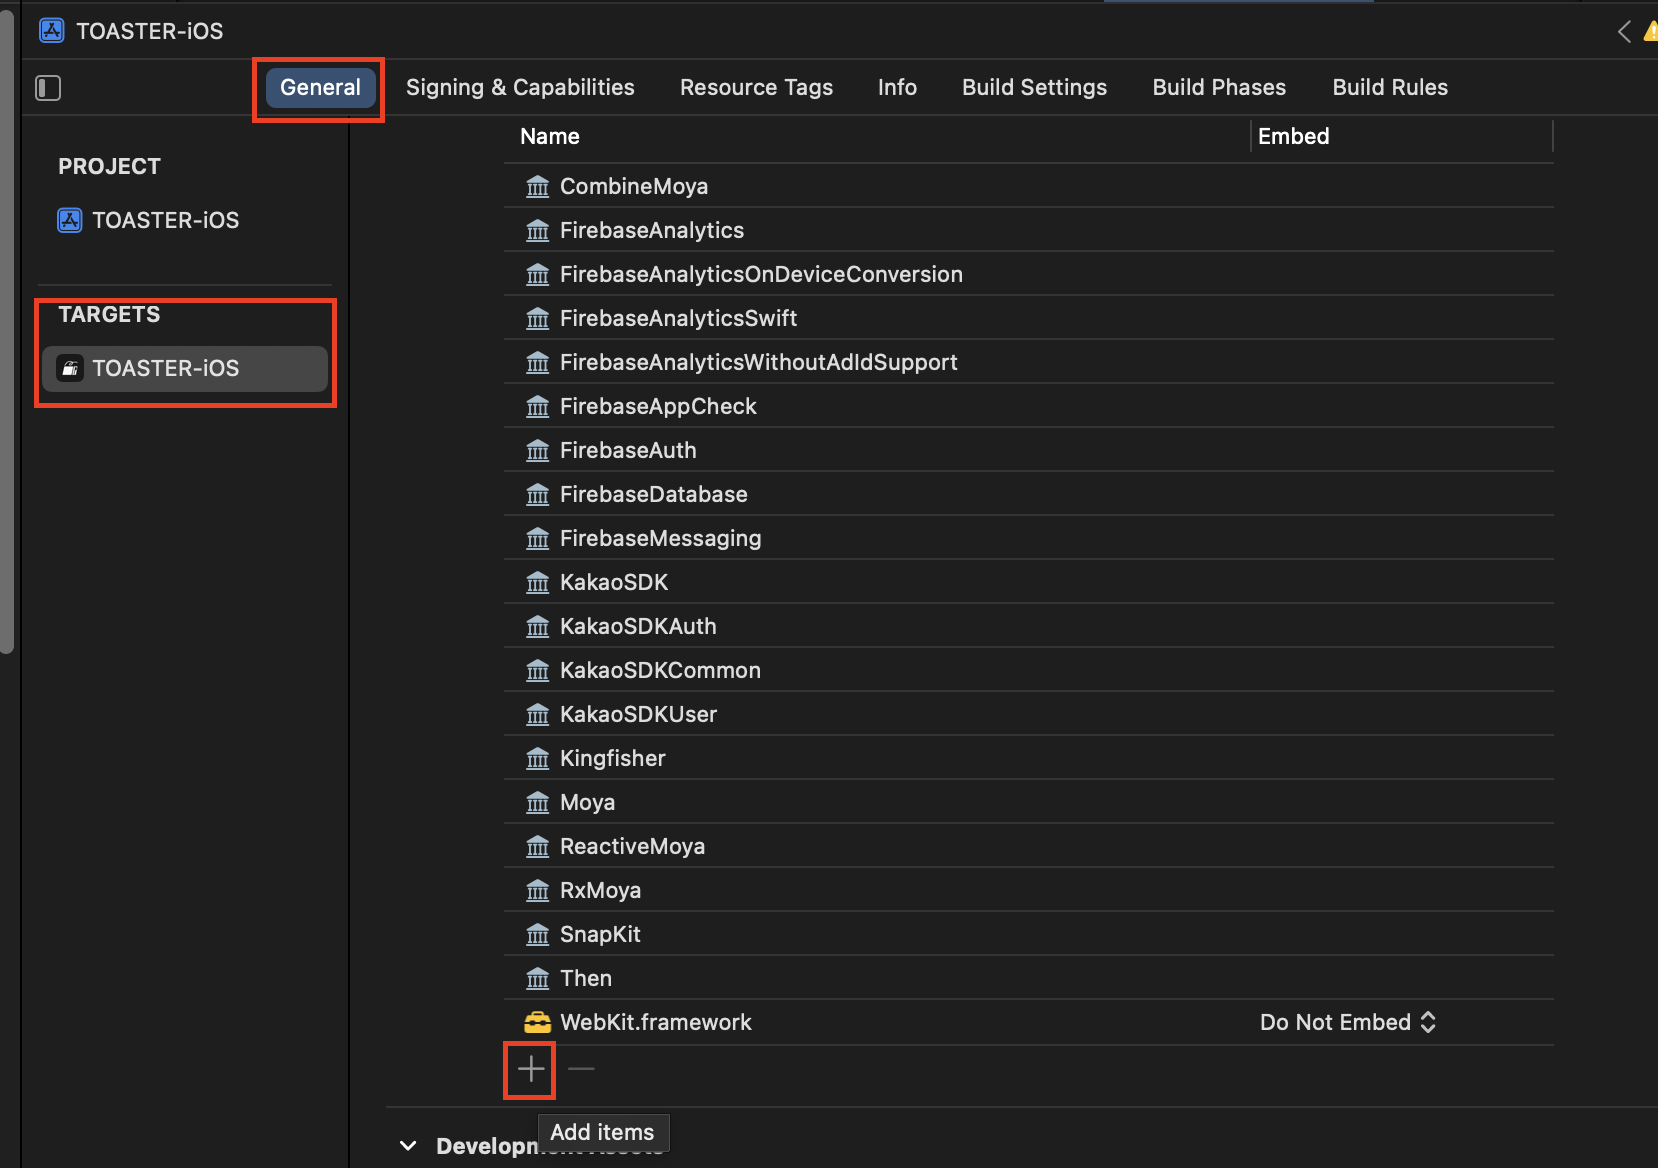The image size is (1658, 1168).
Task: Switch to the Info tab
Action: pos(897,87)
